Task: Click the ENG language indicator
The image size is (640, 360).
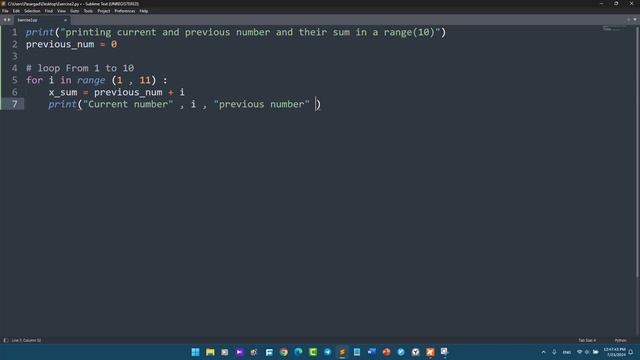Action: pos(567,352)
